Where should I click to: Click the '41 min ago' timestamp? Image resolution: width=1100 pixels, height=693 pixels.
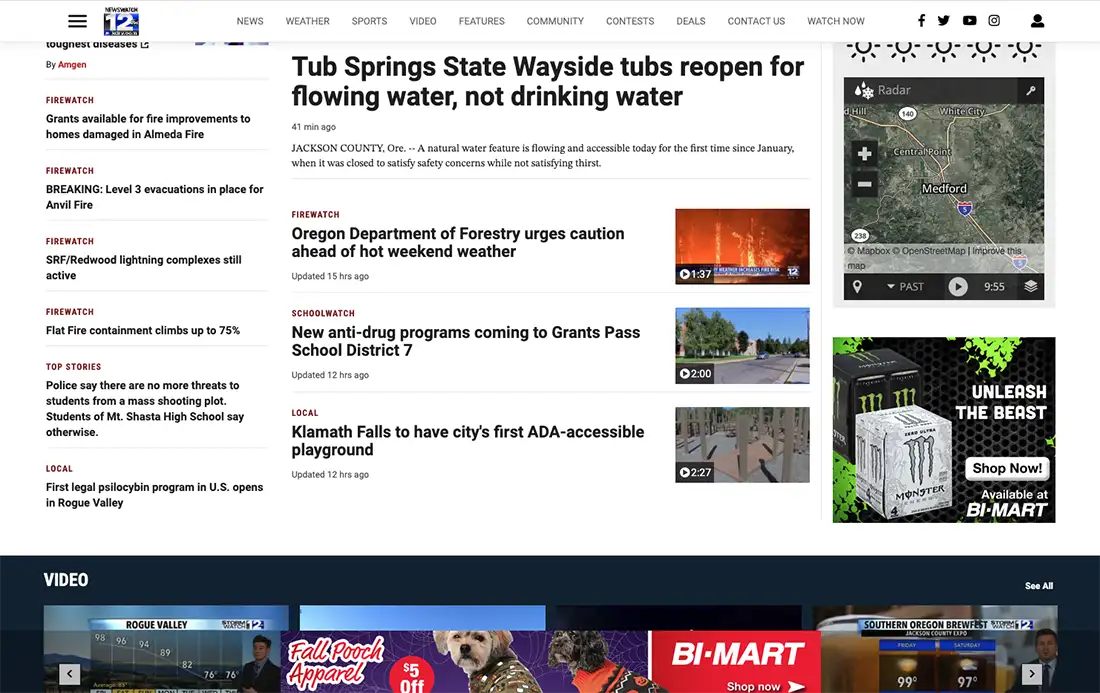(x=314, y=127)
